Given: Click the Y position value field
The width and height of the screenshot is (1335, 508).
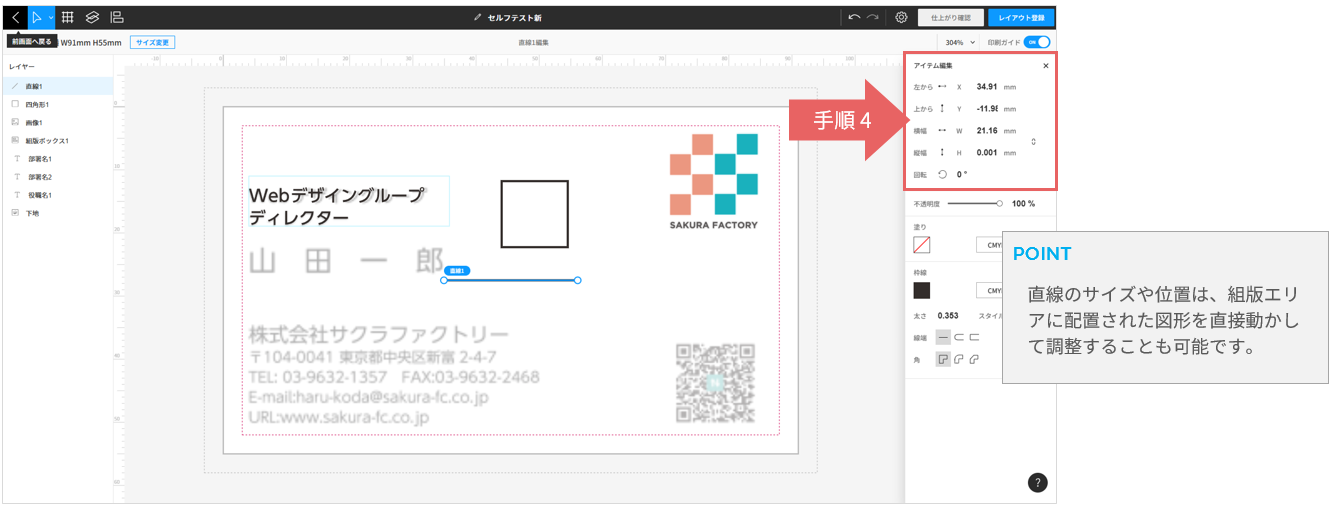Looking at the screenshot, I should tap(987, 109).
